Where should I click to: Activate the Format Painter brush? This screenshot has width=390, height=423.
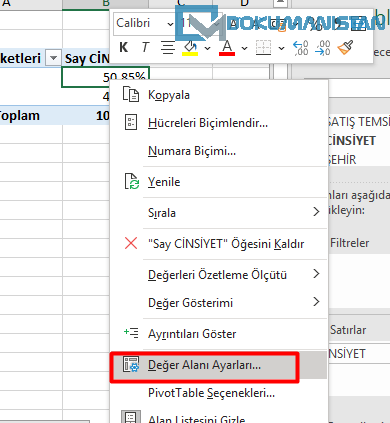click(345, 48)
